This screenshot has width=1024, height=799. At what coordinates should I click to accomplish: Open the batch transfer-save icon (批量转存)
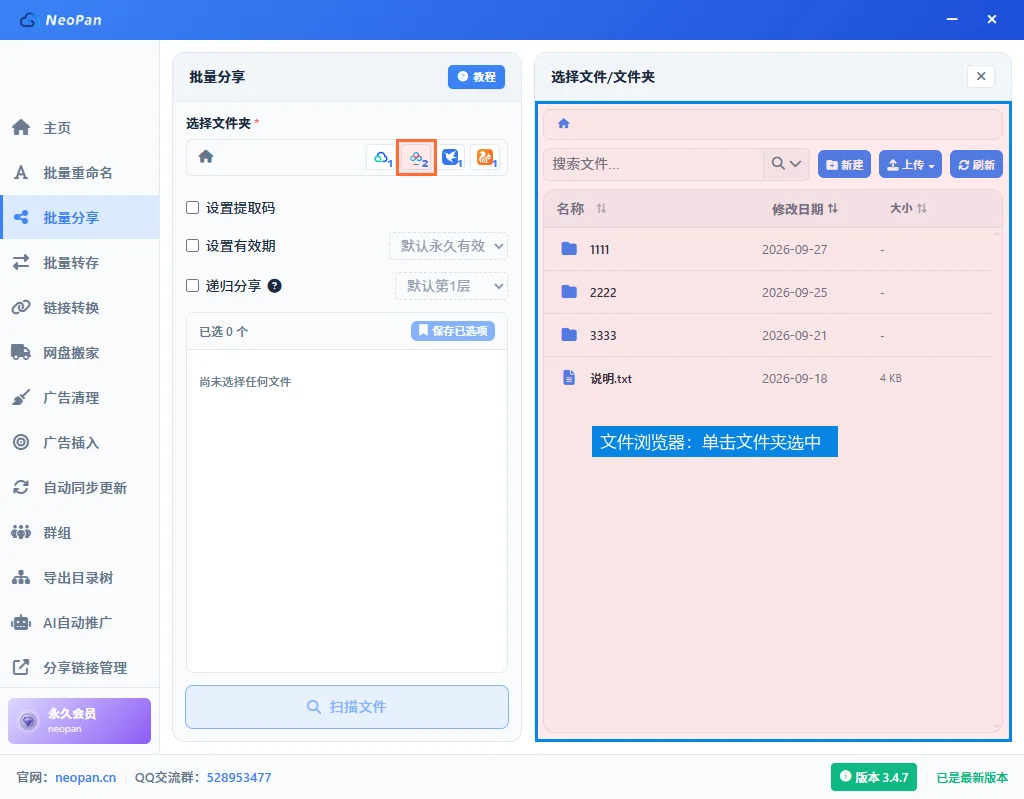[x=21, y=263]
